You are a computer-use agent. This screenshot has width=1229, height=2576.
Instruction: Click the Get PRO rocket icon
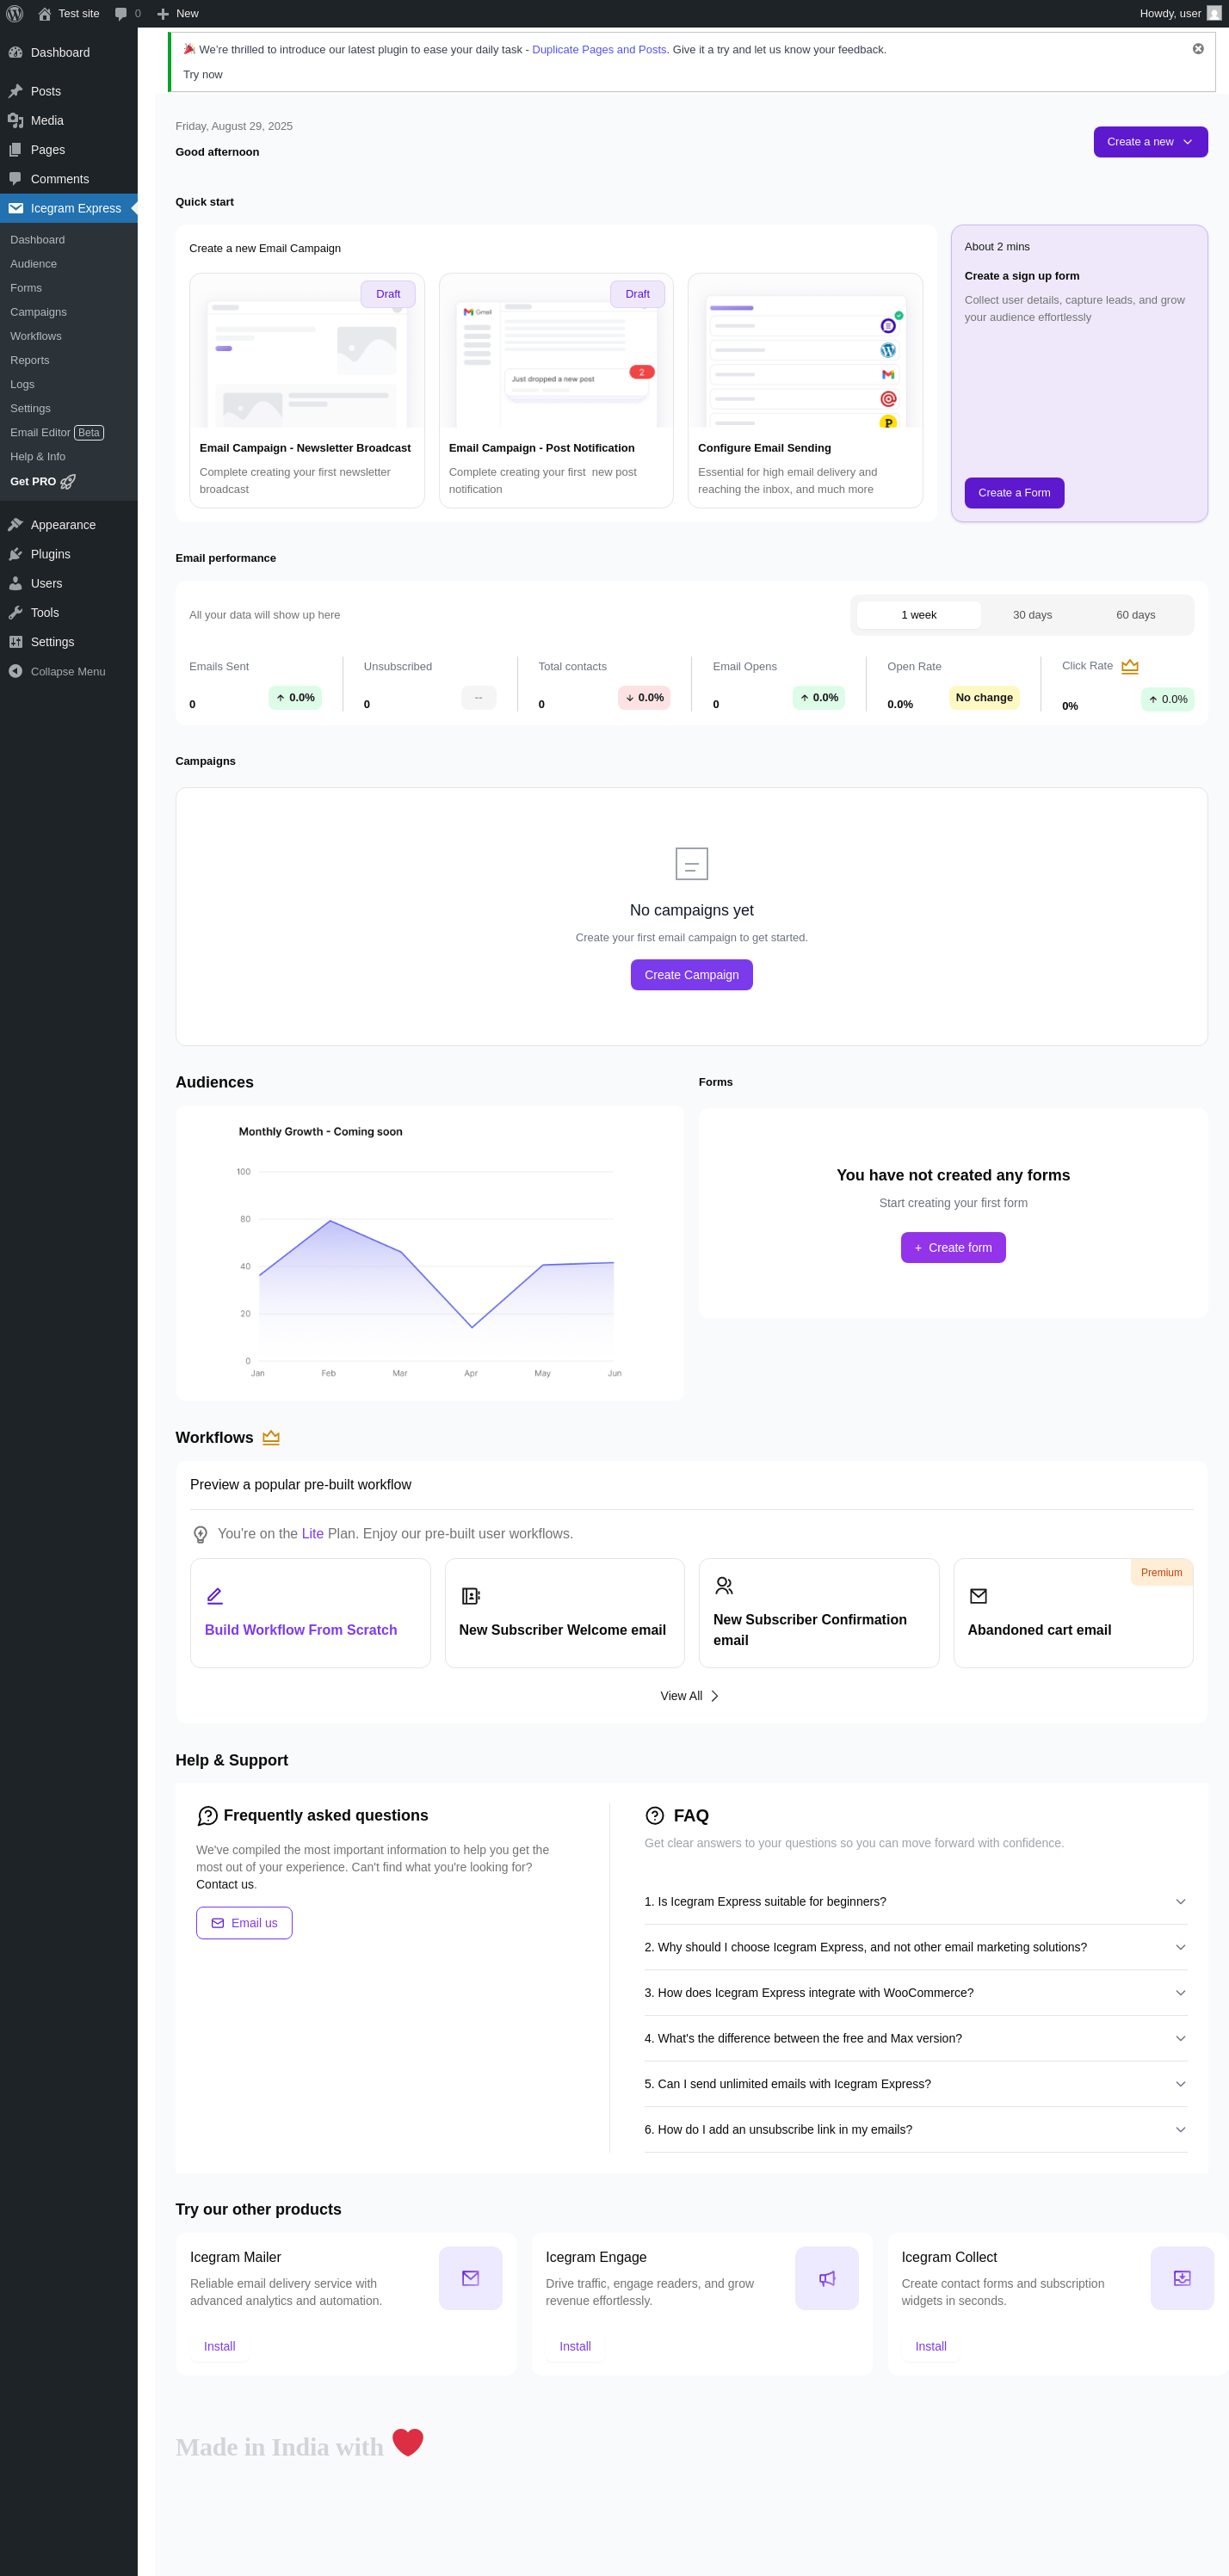click(x=68, y=482)
